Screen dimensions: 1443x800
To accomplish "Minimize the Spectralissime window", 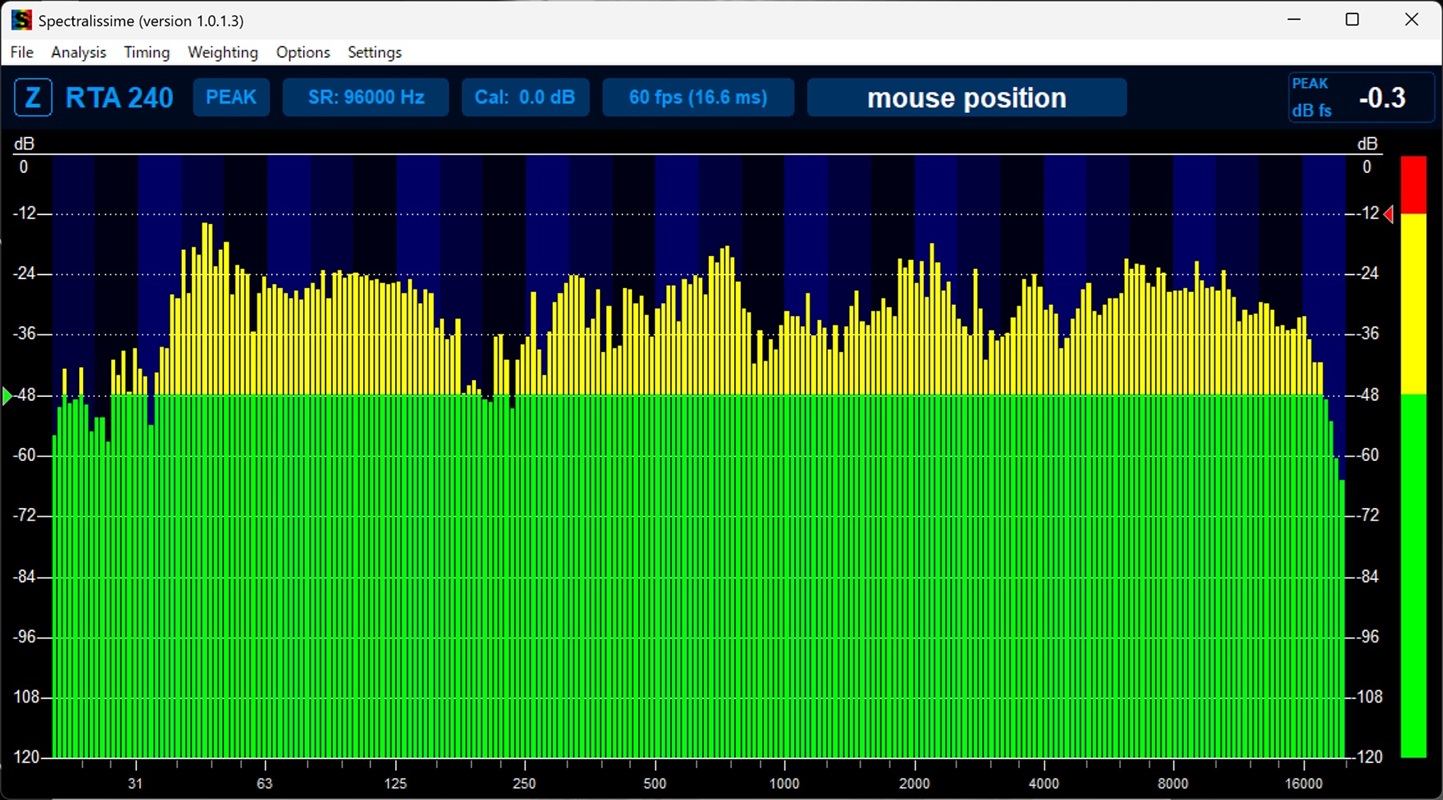I will point(1293,20).
